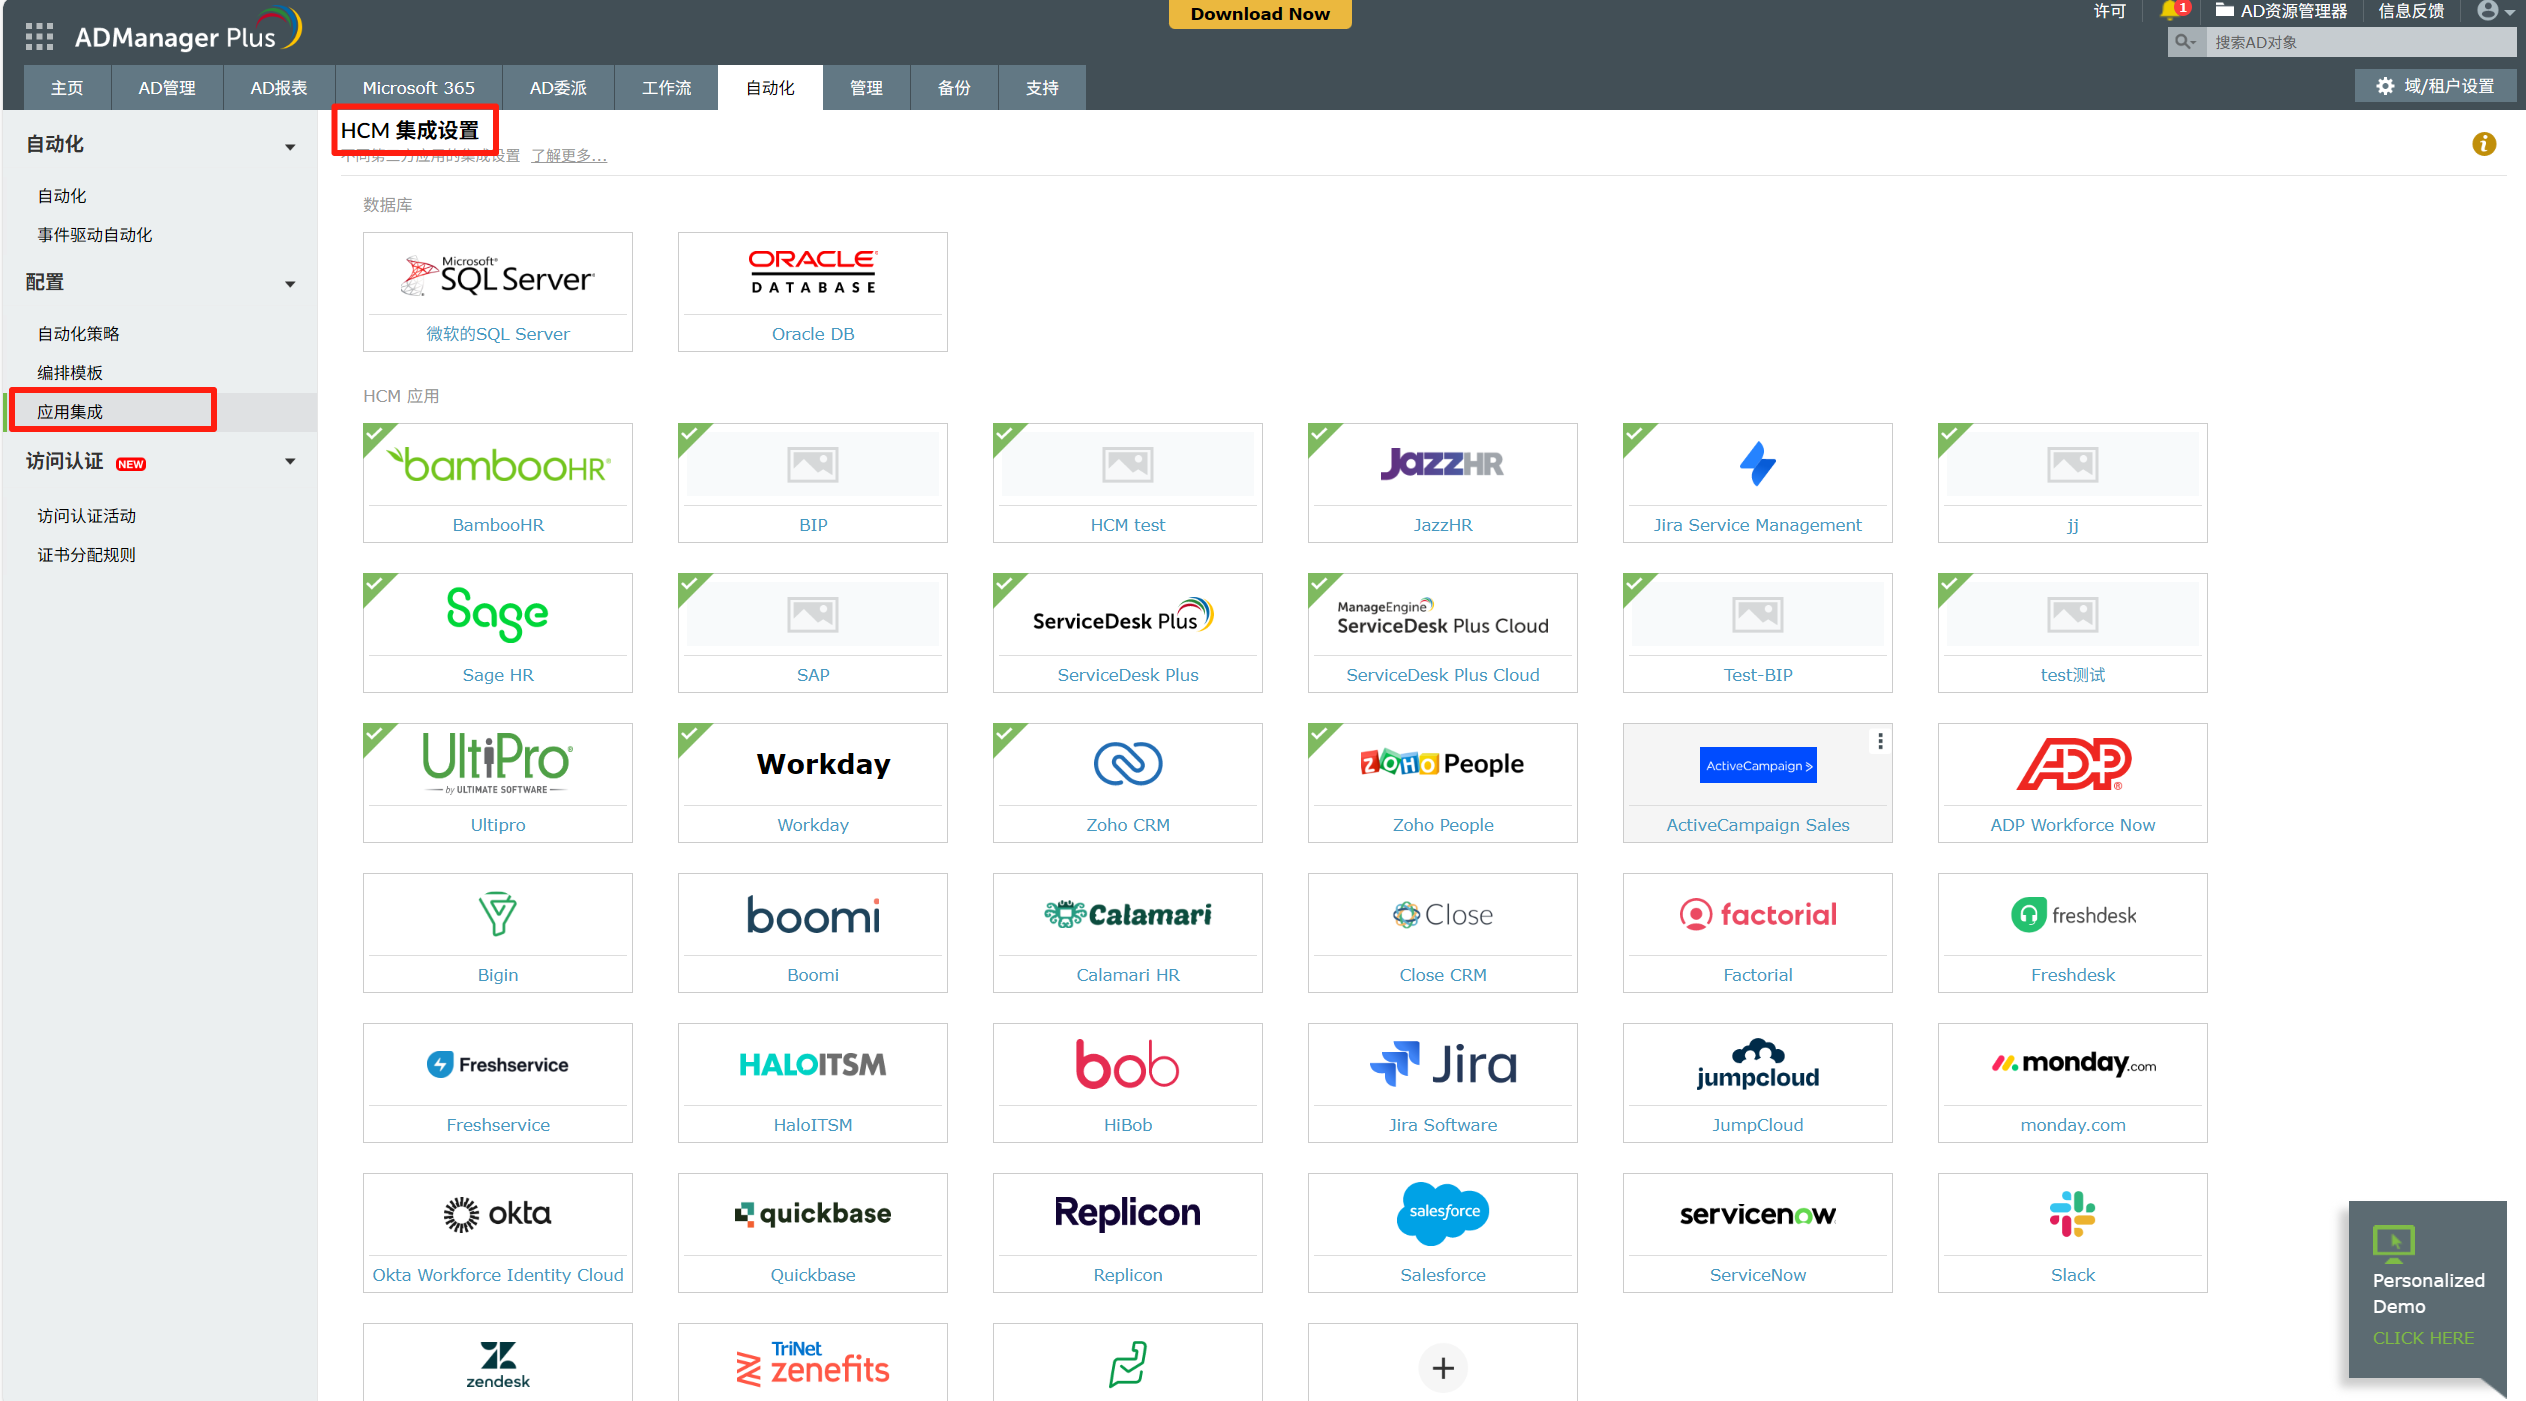Collapse the 配置 sidebar section
This screenshot has height=1401, width=2526.
(290, 284)
